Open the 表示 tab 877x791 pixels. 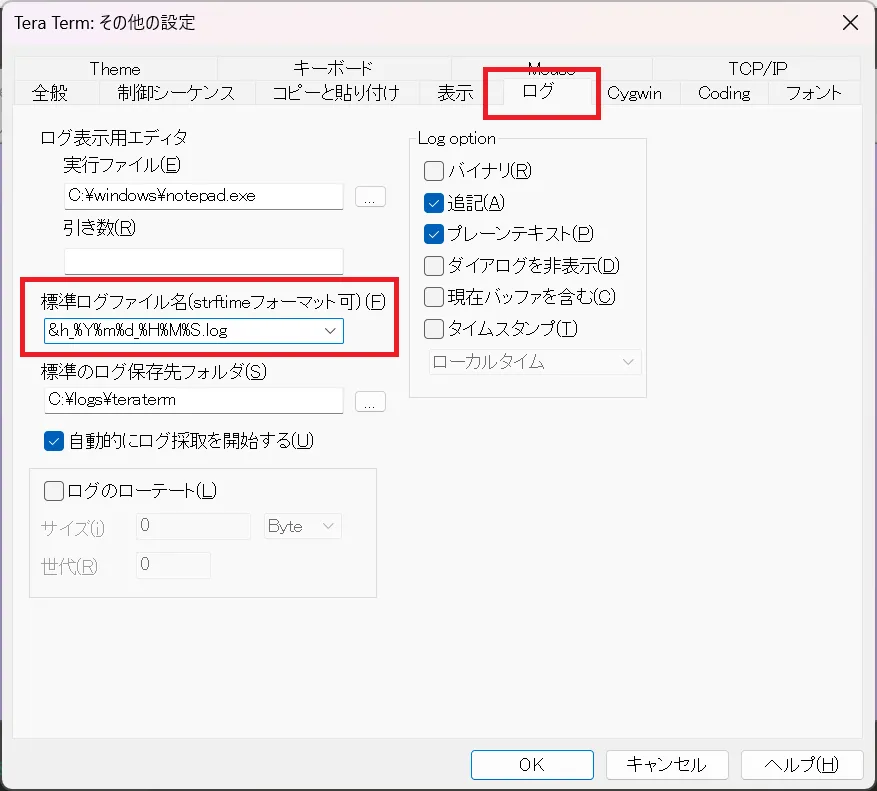[x=455, y=93]
